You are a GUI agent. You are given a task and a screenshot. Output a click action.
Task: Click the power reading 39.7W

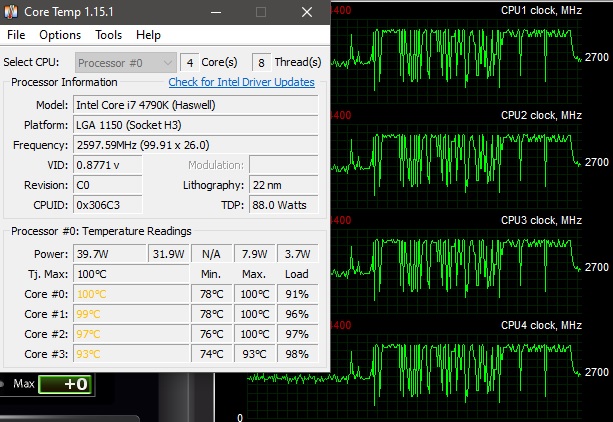(109, 254)
